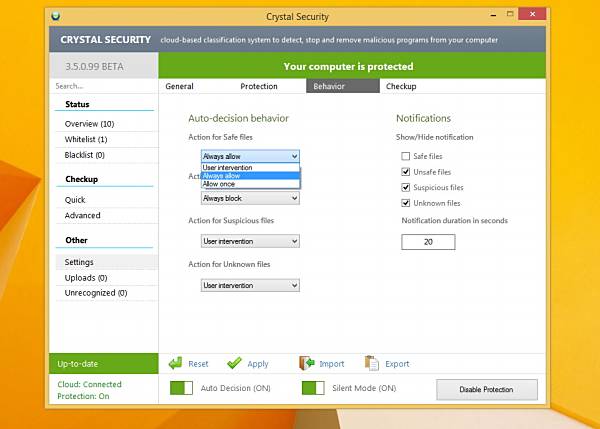Toggle the Silent Mode switch

coord(313,388)
